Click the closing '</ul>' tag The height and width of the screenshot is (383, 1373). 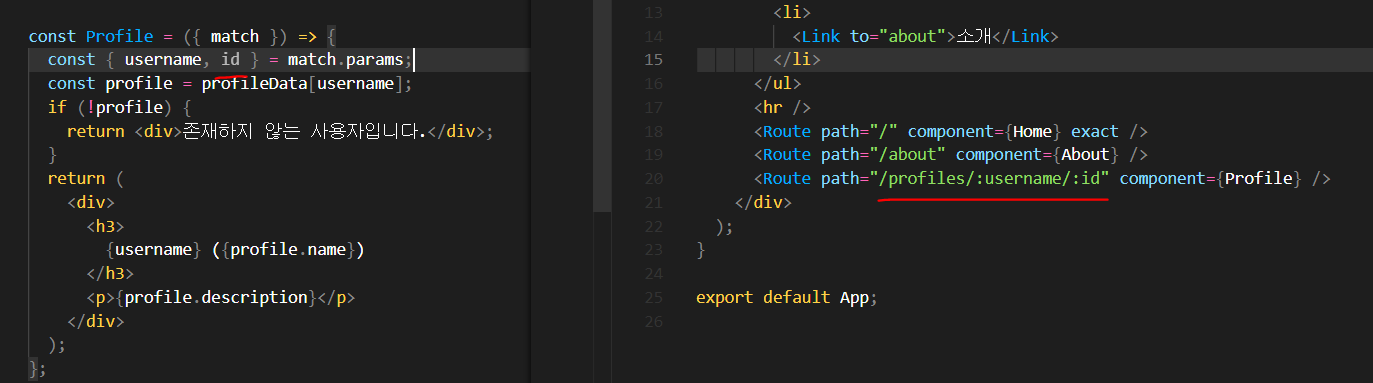[778, 84]
